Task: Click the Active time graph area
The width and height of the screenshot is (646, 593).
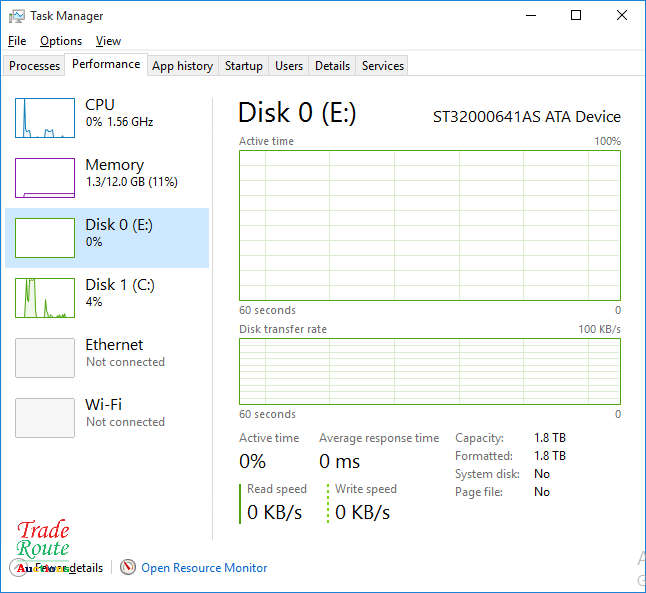Action: tap(429, 225)
